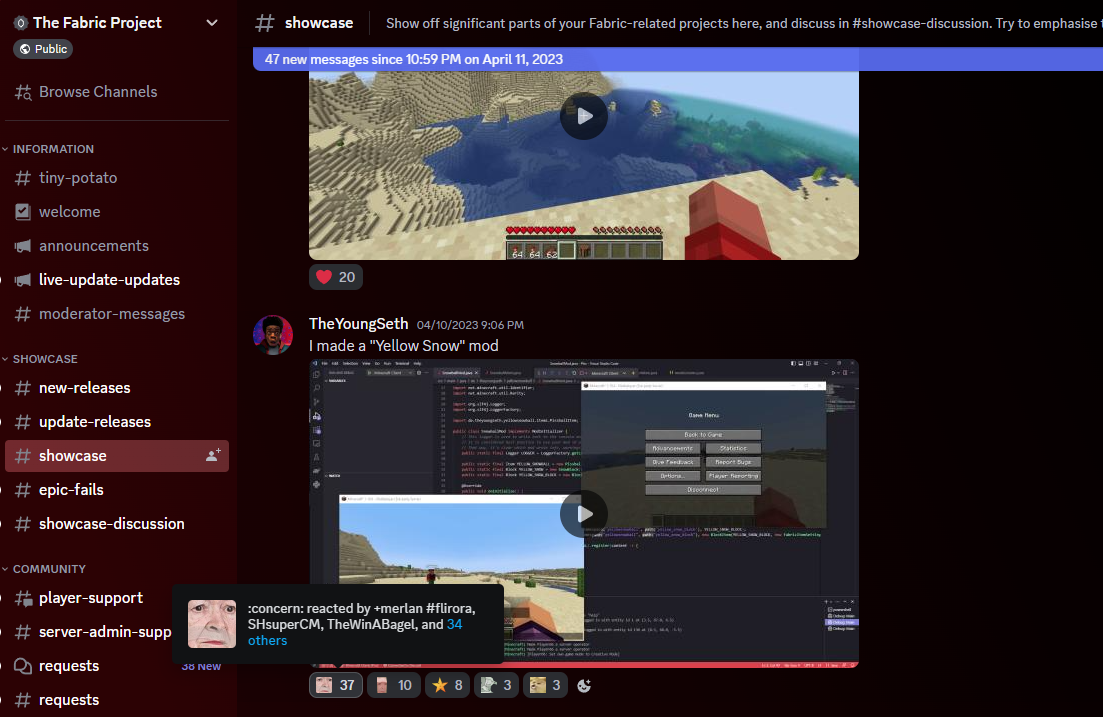
Task: Click the add reaction smiley icon
Action: 584,686
